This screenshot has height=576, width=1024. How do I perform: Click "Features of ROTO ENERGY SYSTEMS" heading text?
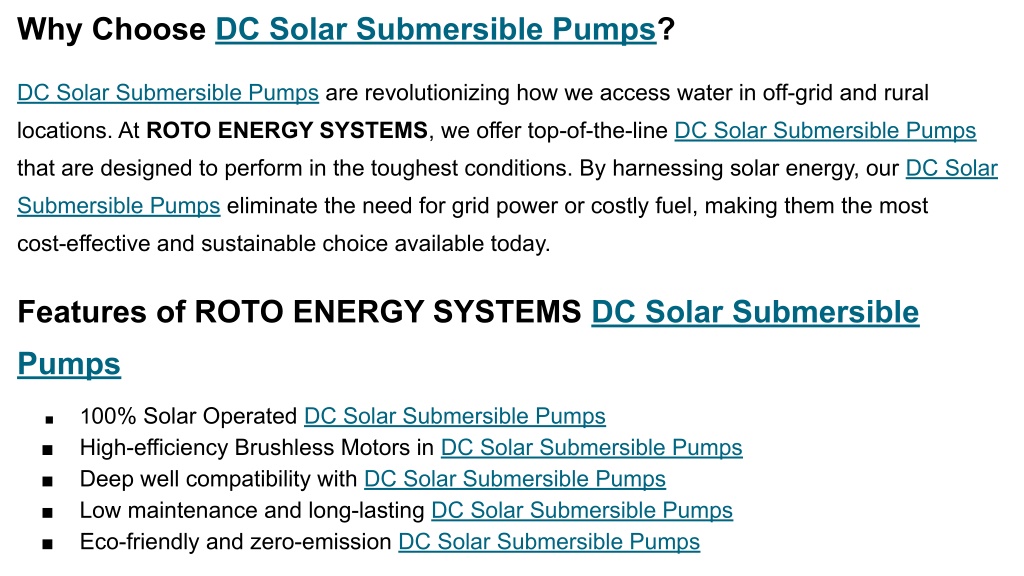[299, 312]
